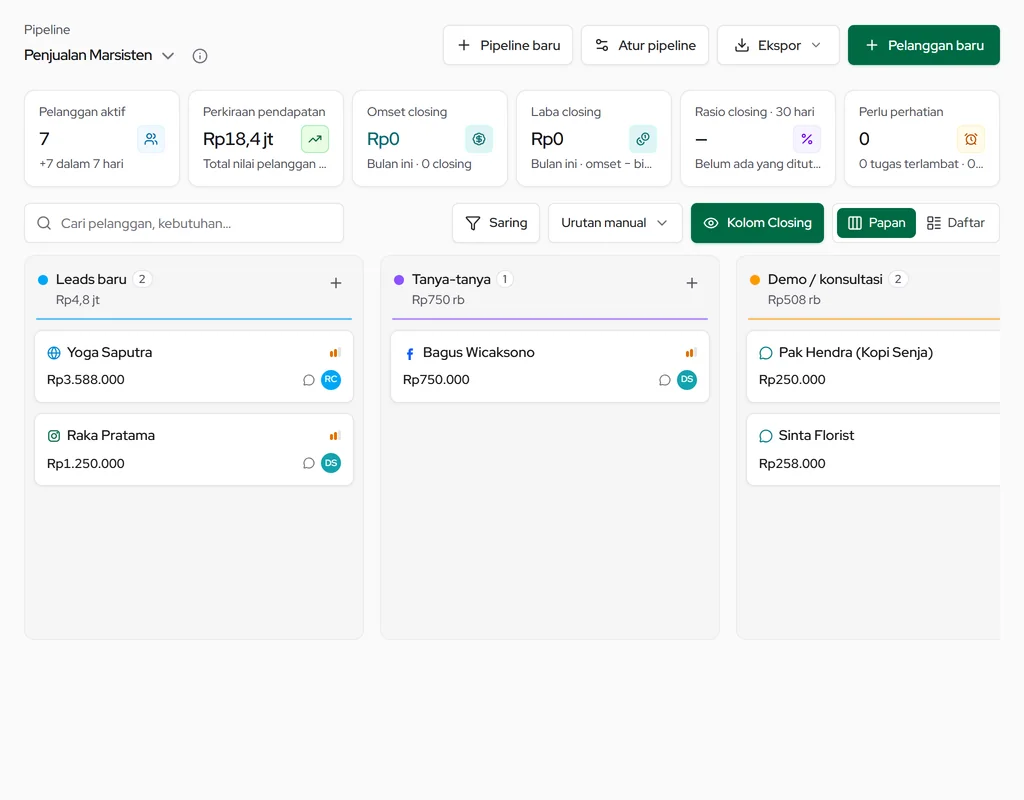Screen dimensions: 1024x800
Task: Click the info icon beside Penjualan Marsisten
Action: 200,56
